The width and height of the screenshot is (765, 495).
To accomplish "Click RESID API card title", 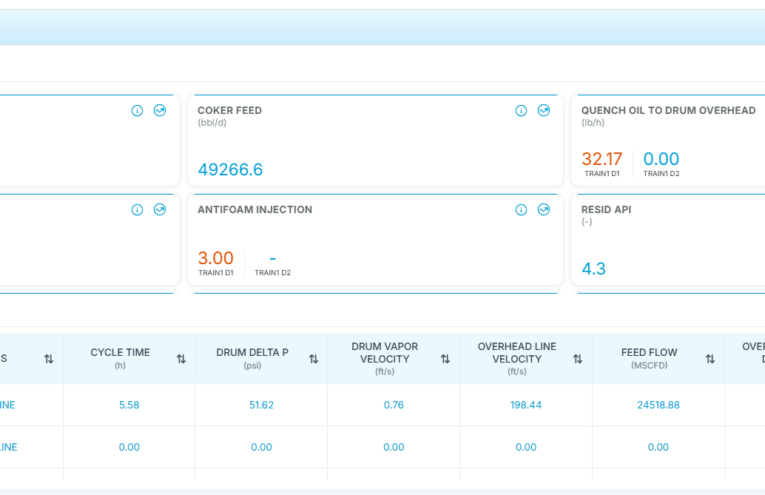I will click(606, 210).
